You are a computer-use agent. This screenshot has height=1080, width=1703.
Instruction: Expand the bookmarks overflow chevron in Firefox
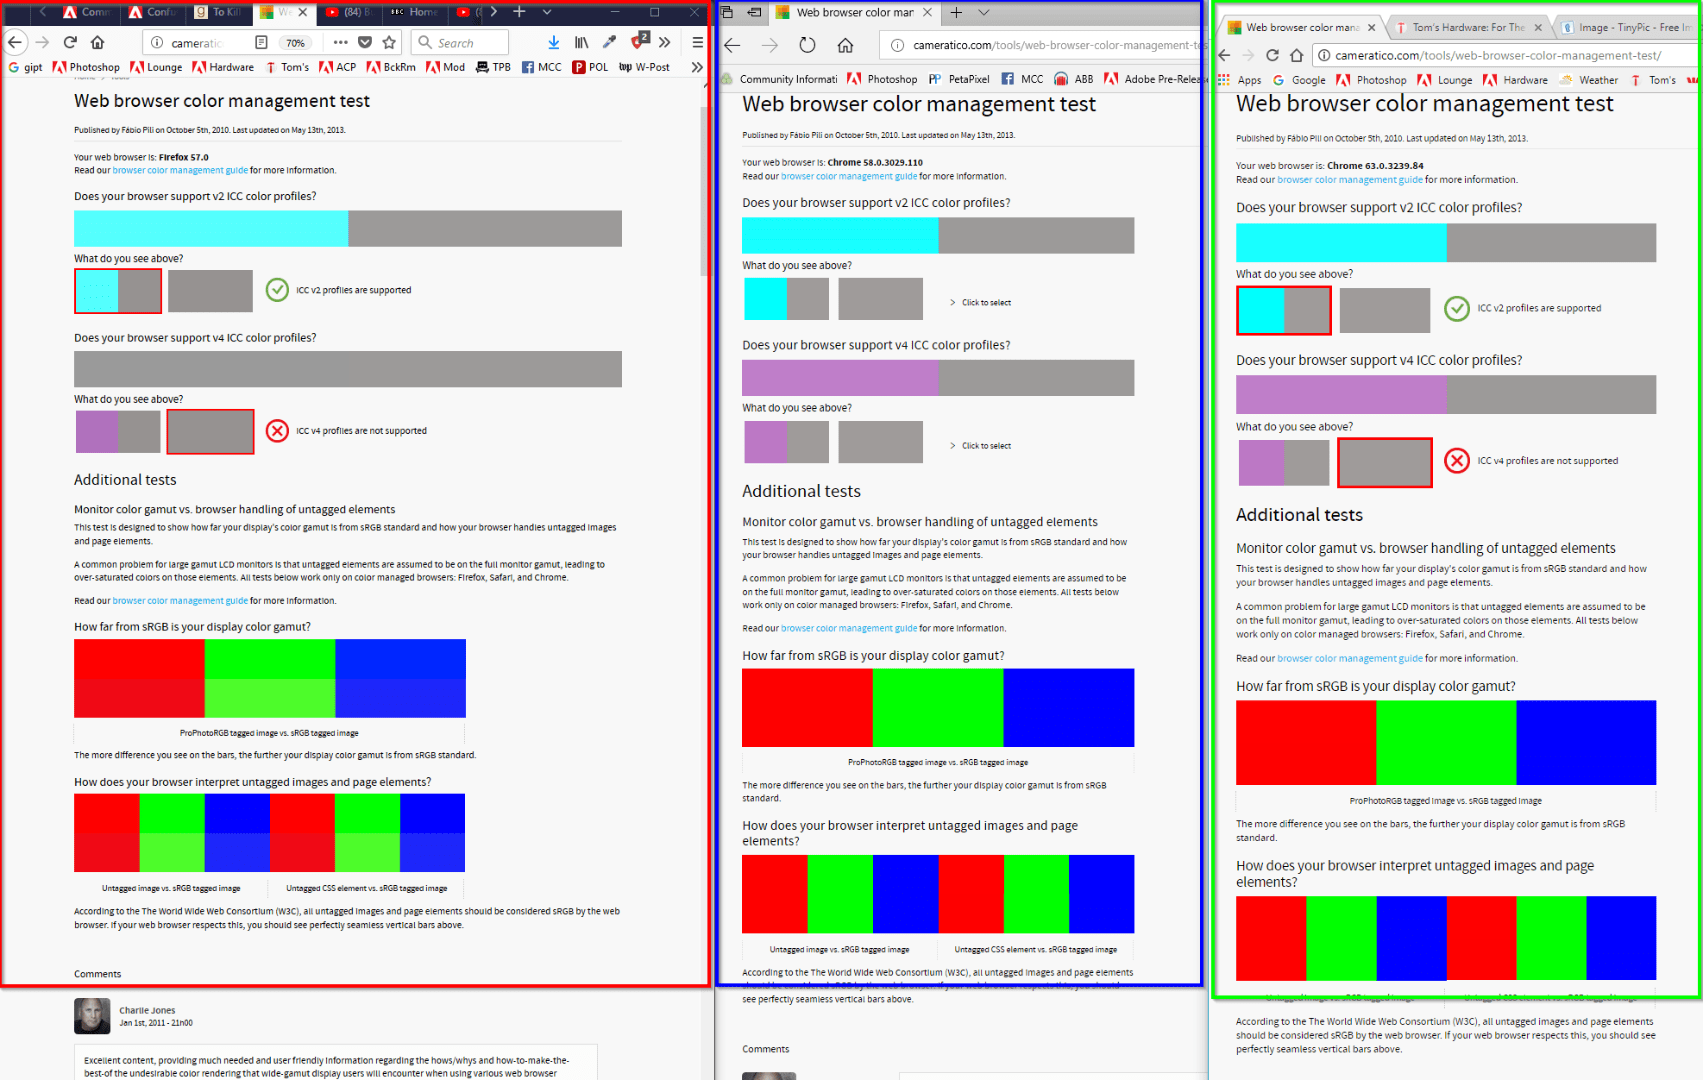point(696,67)
